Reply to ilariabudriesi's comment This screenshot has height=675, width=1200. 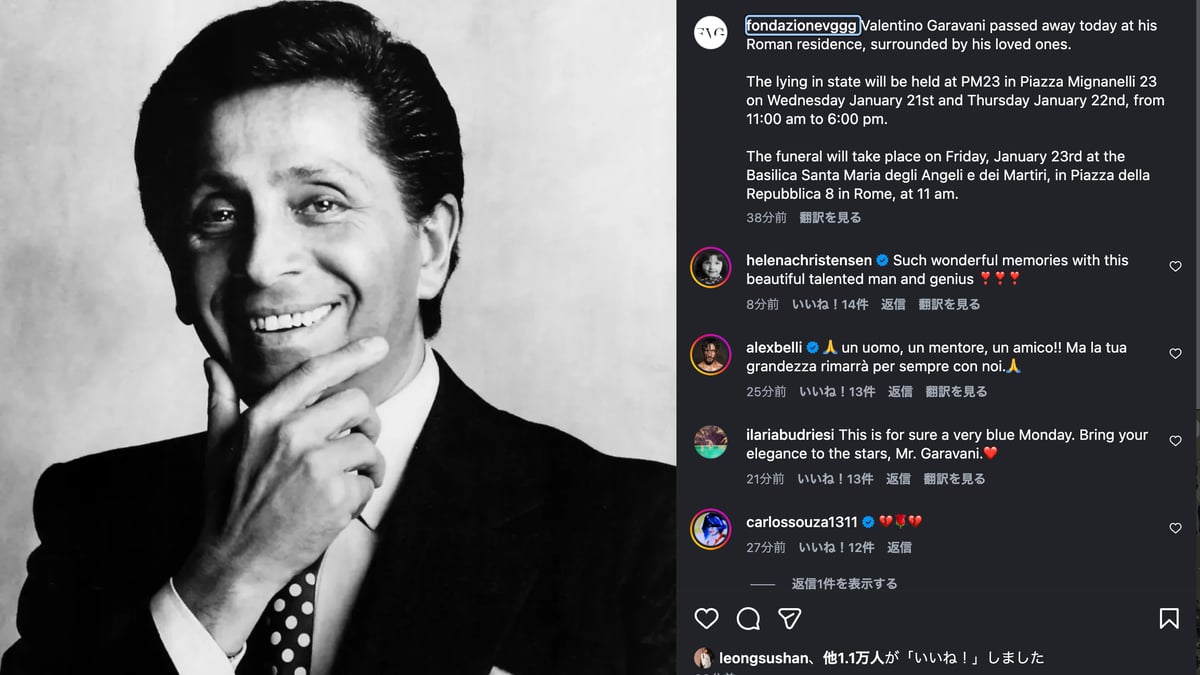coord(898,479)
